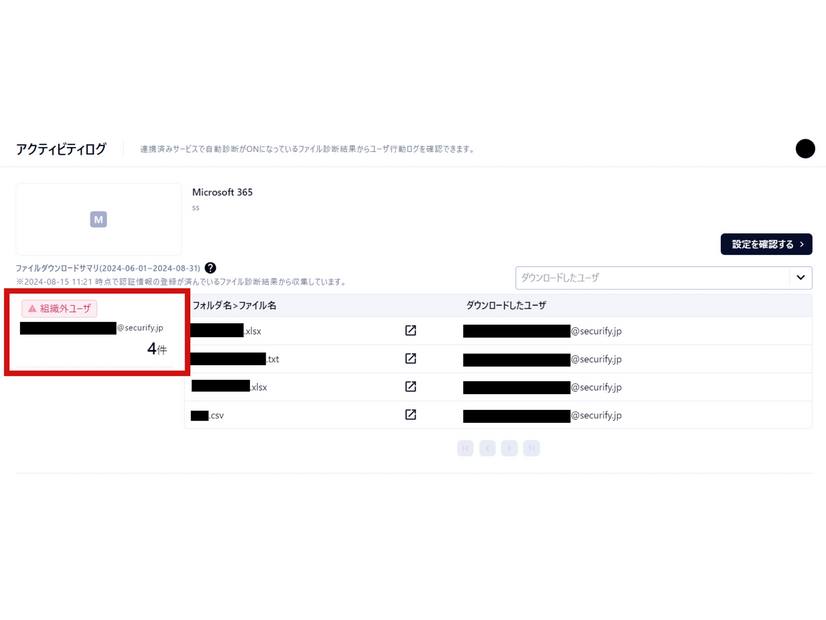Expand the フォルダ名>ファイル名 column header
The height and width of the screenshot is (620, 826).
[x=231, y=304]
